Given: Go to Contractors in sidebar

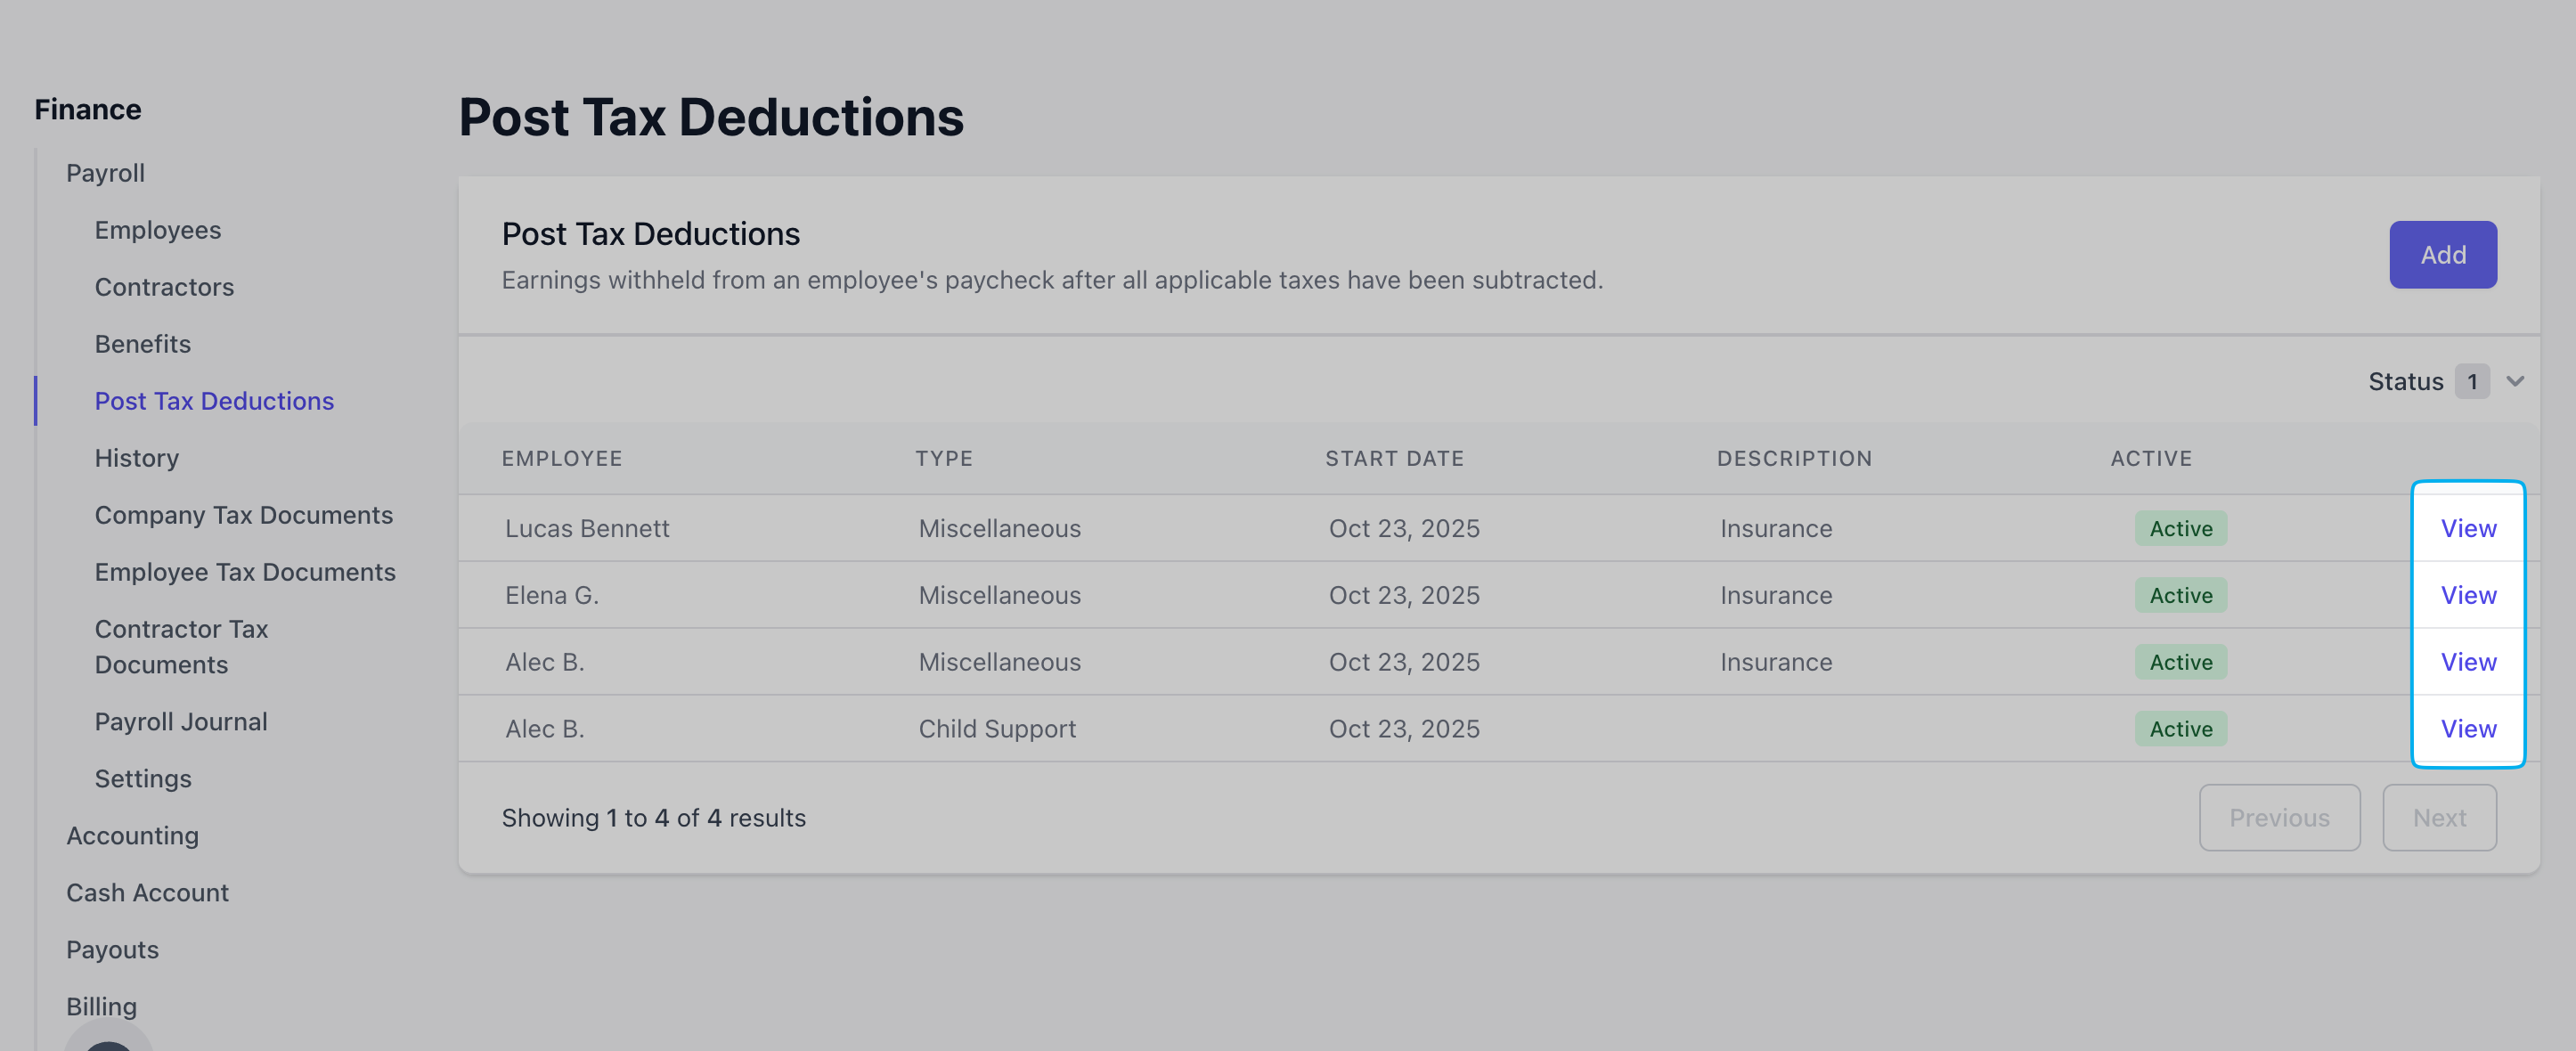Looking at the screenshot, I should pos(164,287).
